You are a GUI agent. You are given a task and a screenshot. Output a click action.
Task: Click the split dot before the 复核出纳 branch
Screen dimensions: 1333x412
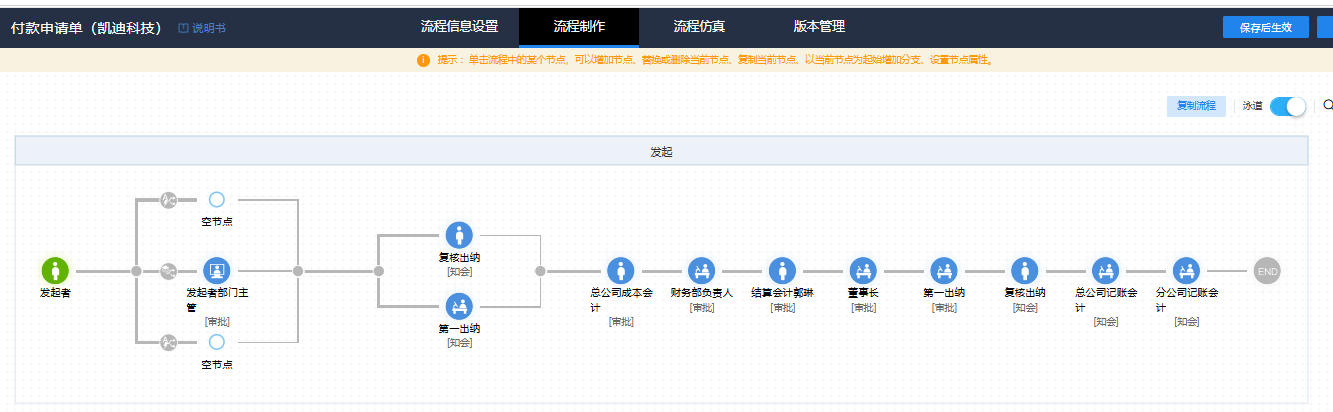tap(378, 270)
